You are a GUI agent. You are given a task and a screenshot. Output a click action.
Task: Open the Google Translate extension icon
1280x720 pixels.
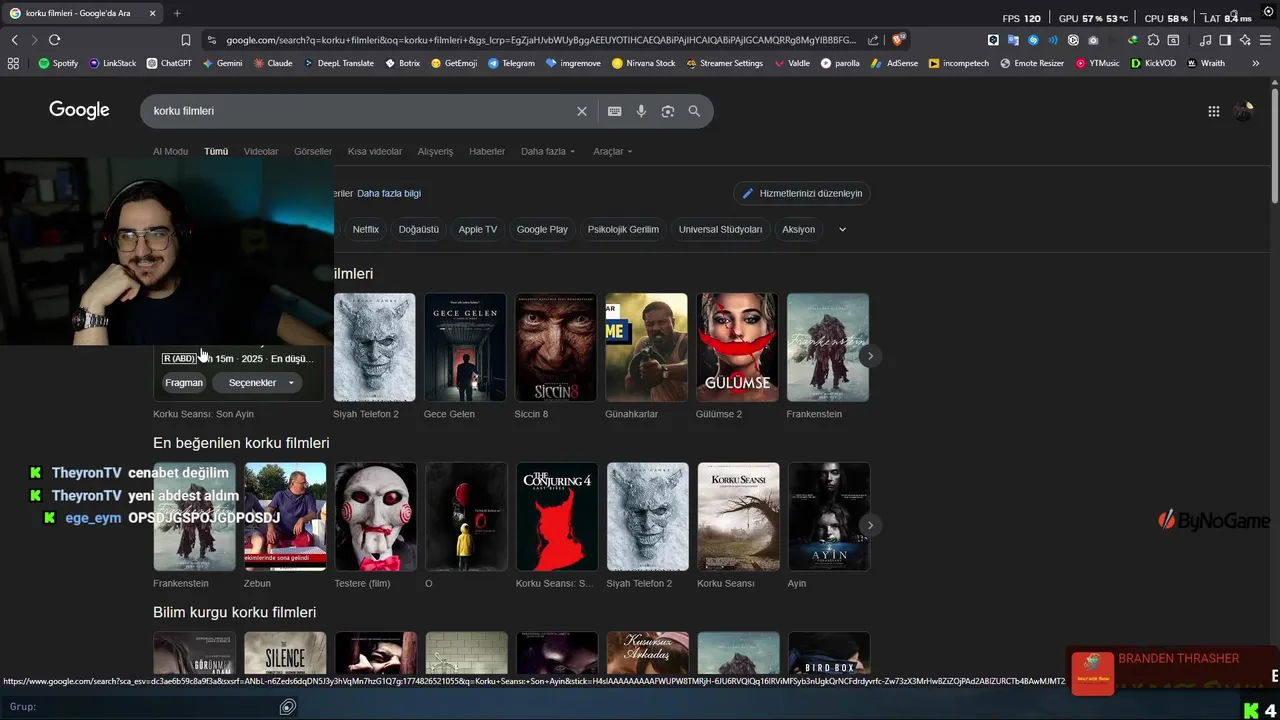[1013, 40]
